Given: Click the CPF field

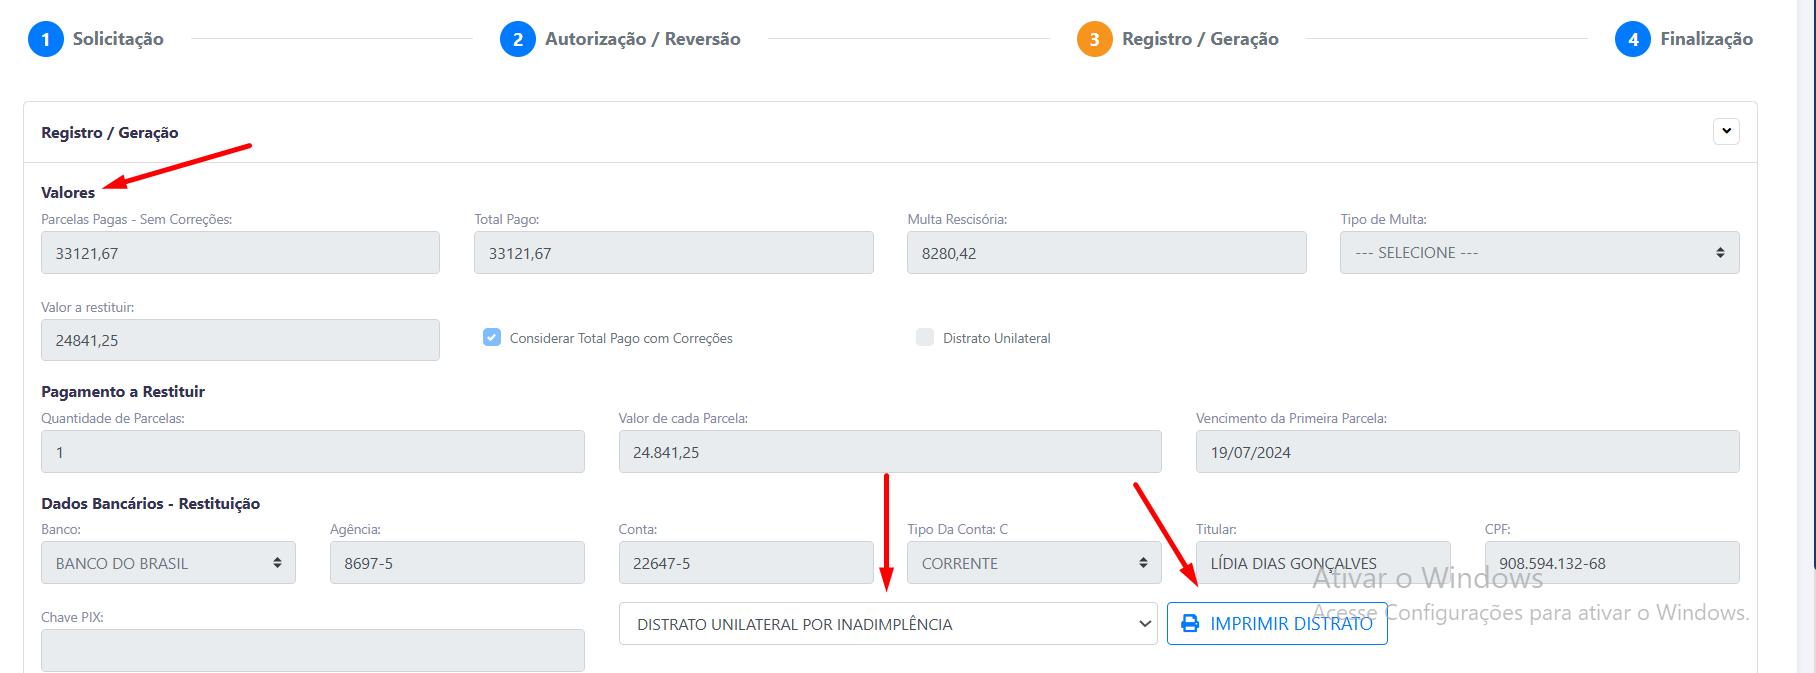Looking at the screenshot, I should 1612,563.
